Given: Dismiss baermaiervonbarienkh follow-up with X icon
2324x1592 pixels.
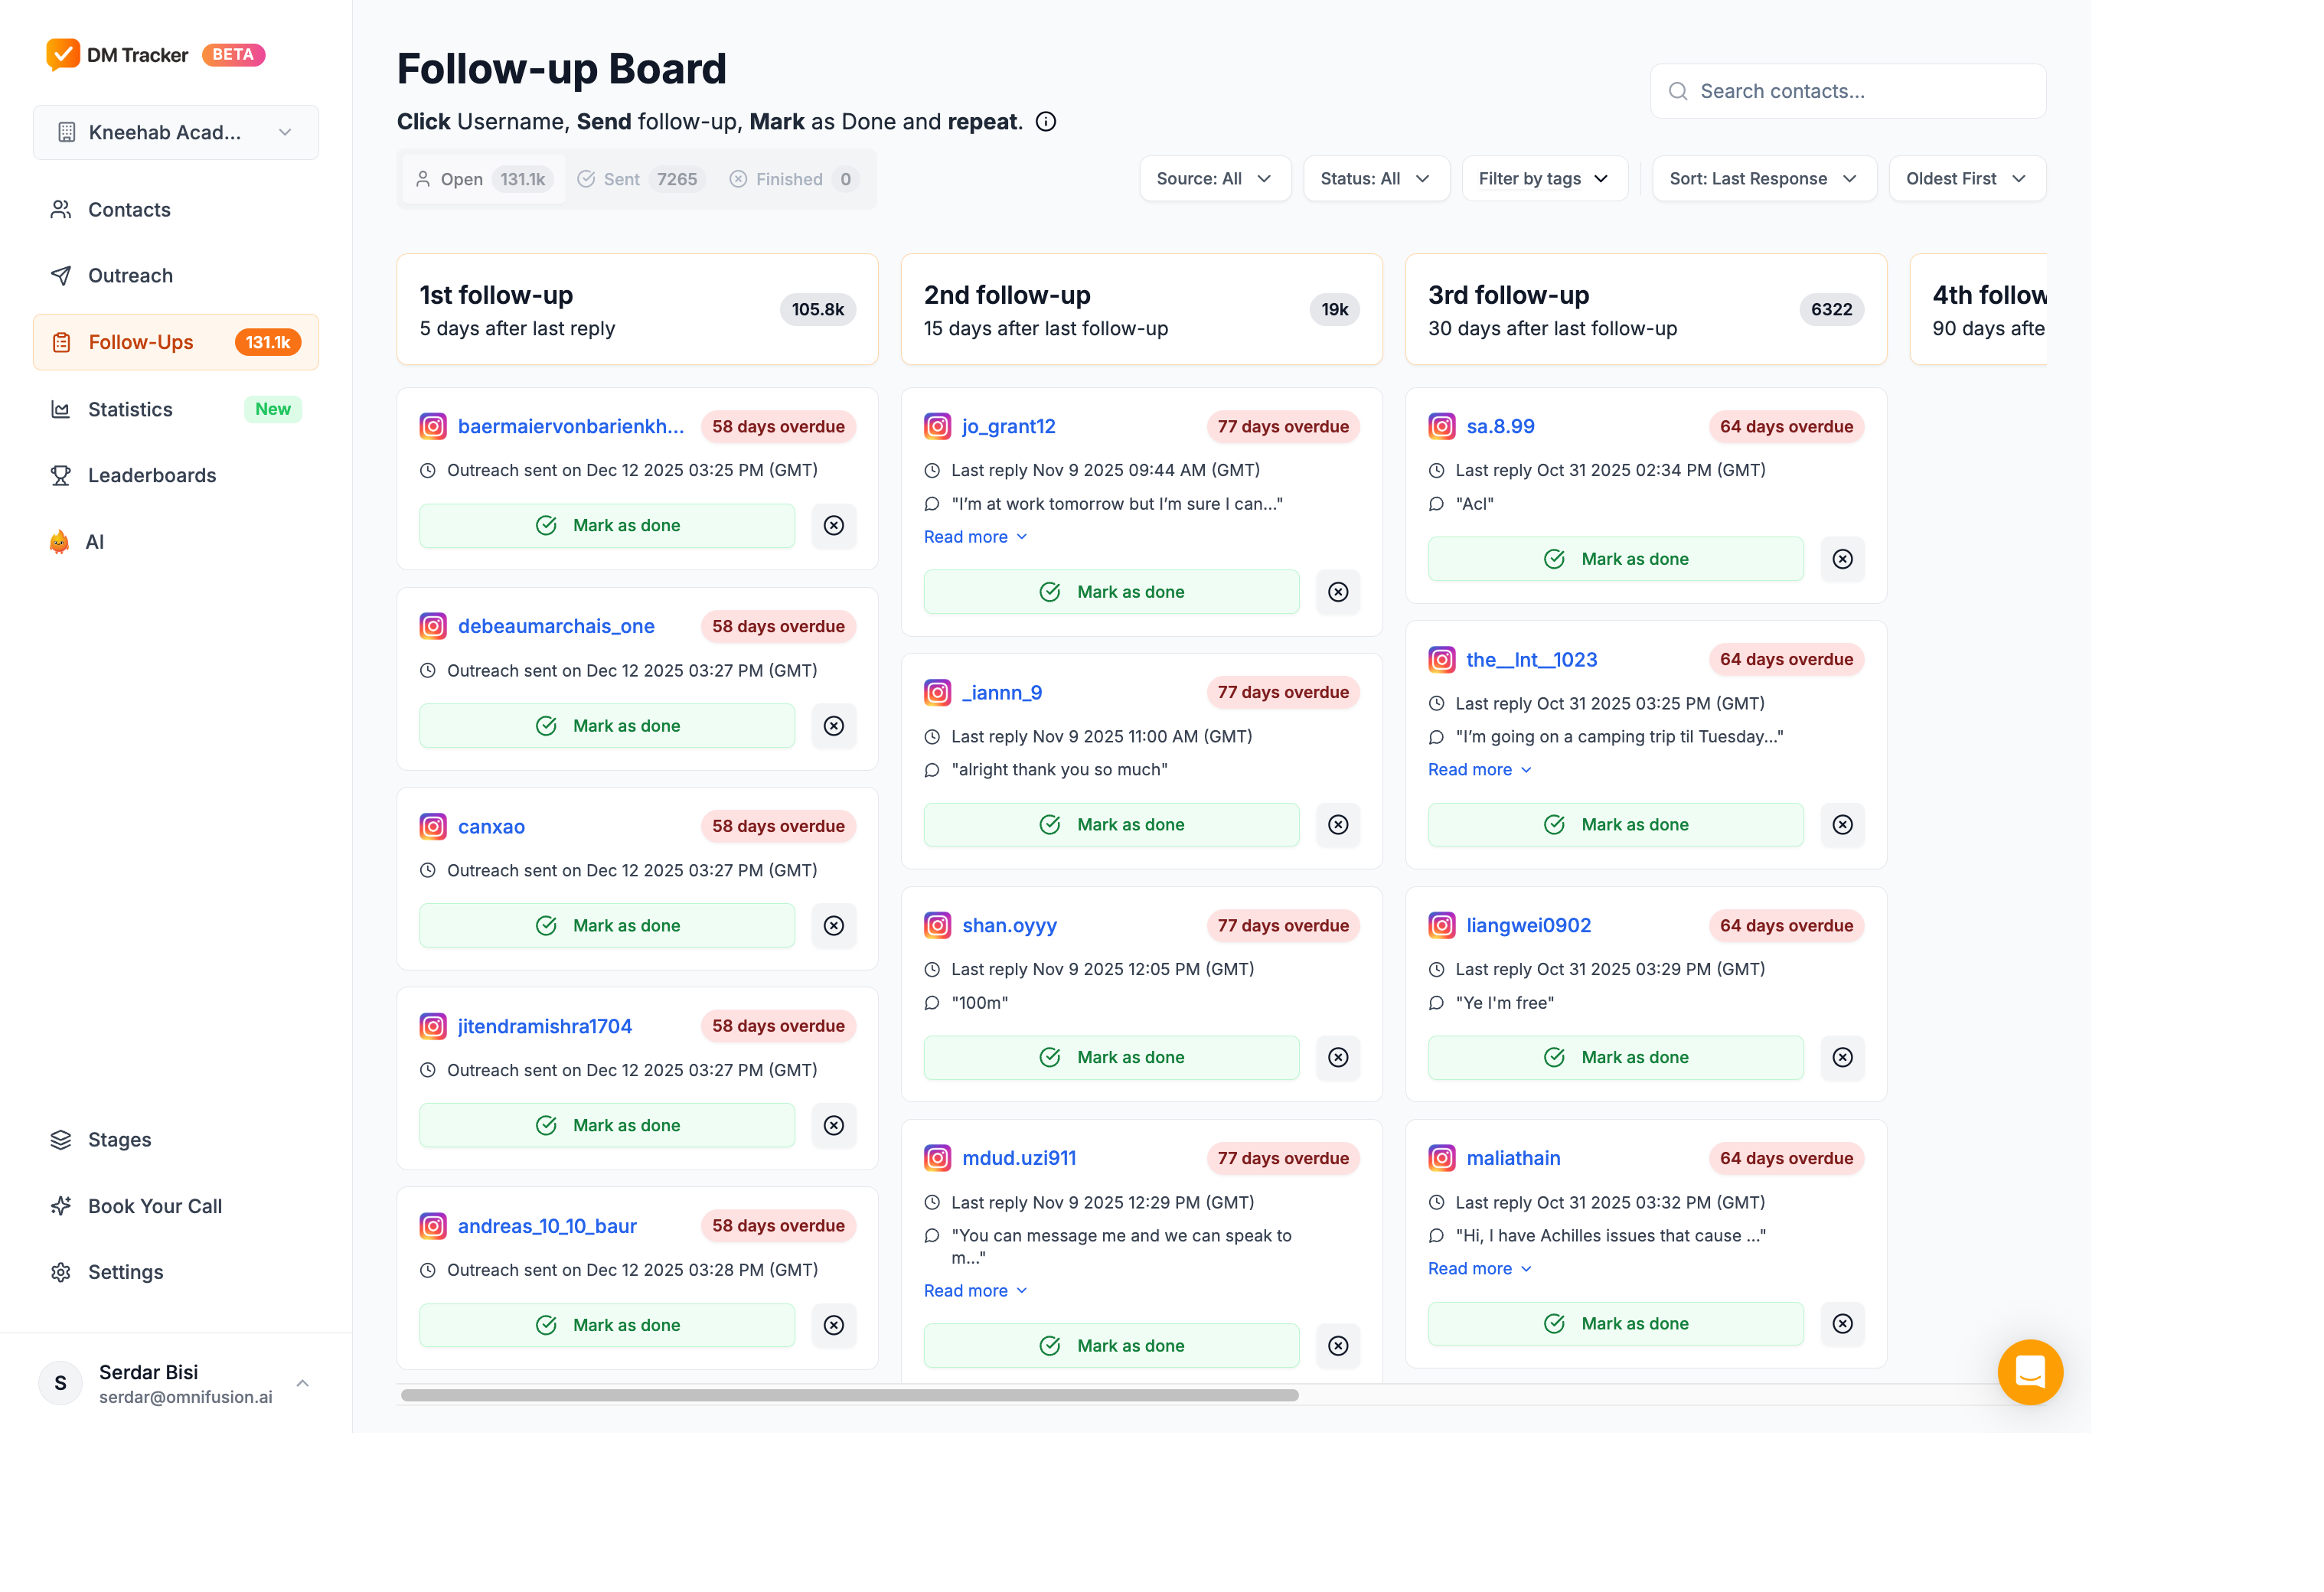Looking at the screenshot, I should click(x=834, y=526).
